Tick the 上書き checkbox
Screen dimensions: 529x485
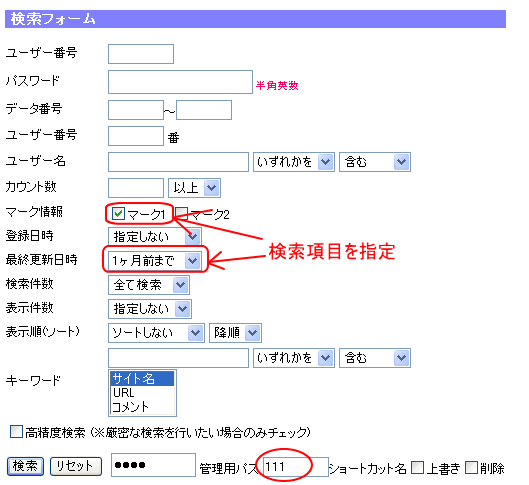(x=417, y=467)
